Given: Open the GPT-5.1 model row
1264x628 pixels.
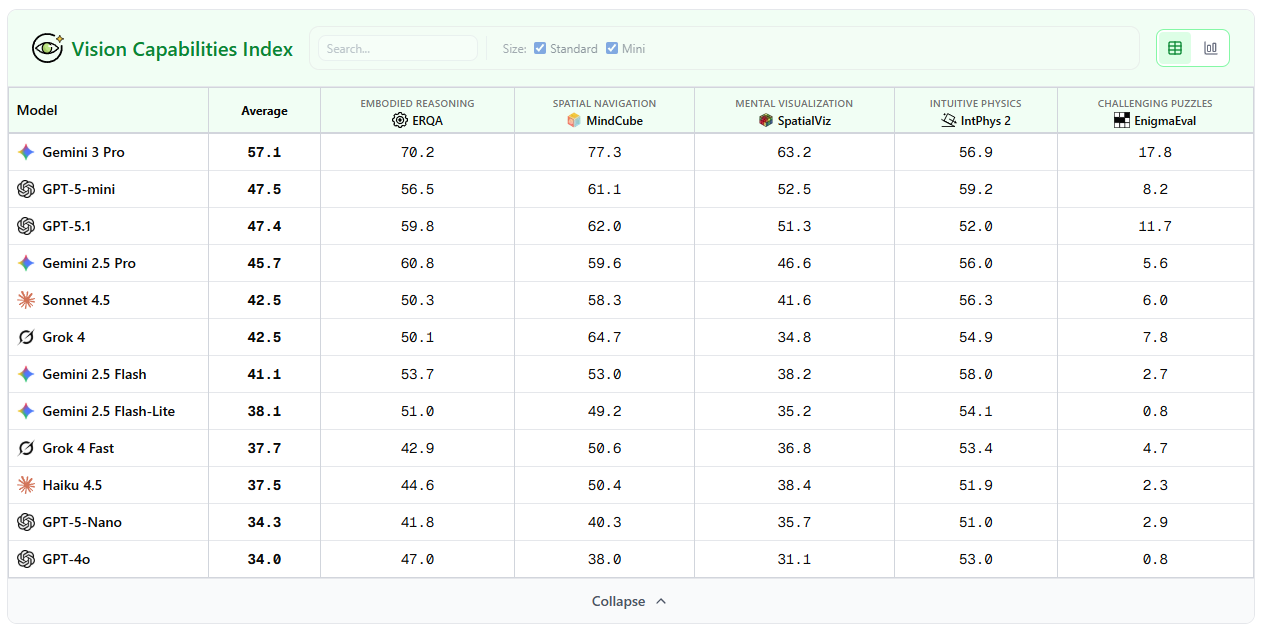Looking at the screenshot, I should 67,227.
